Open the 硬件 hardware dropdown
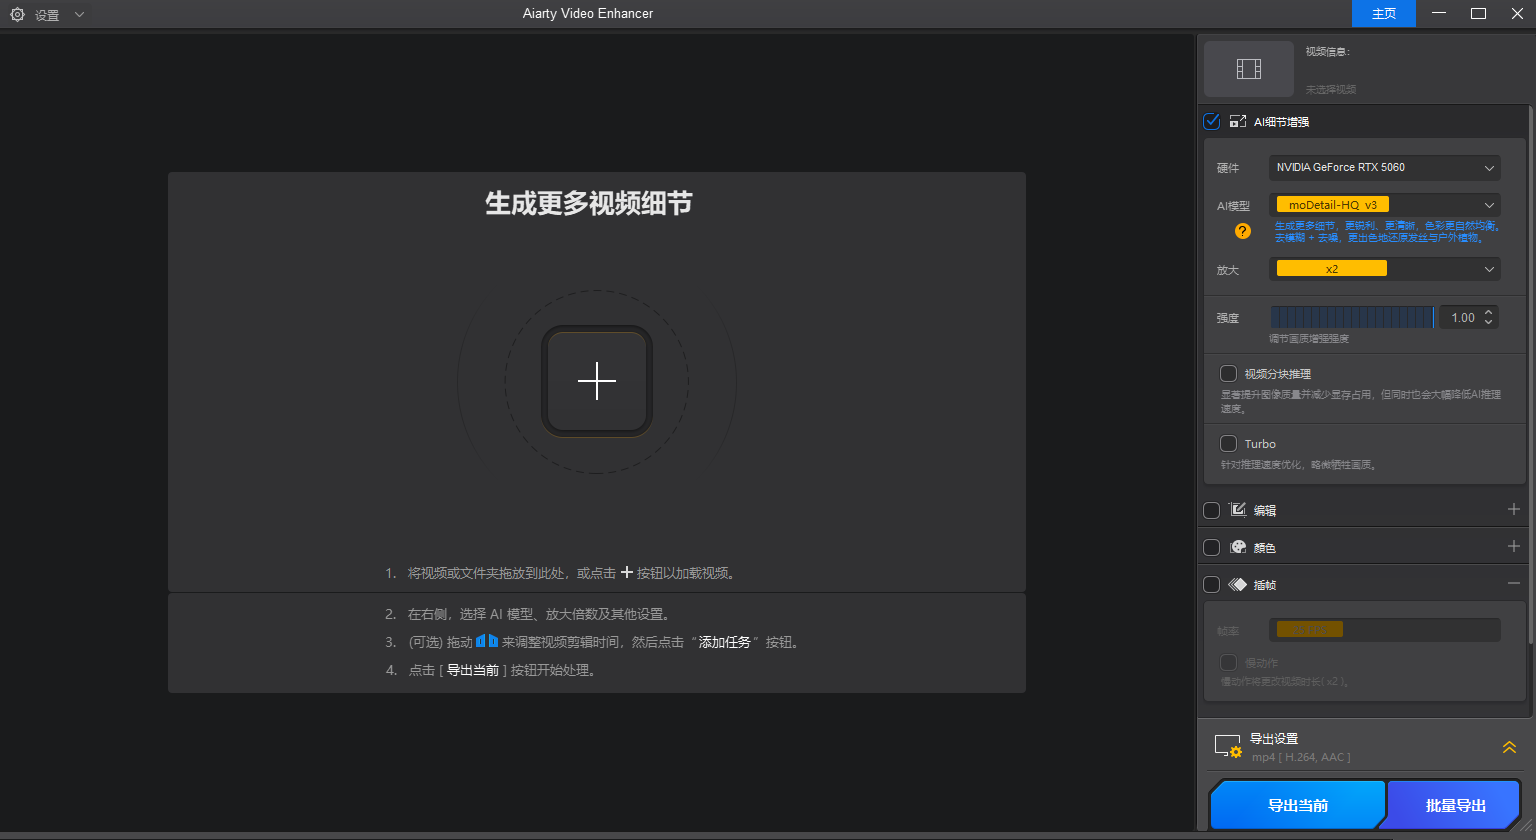1536x840 pixels. [x=1385, y=167]
